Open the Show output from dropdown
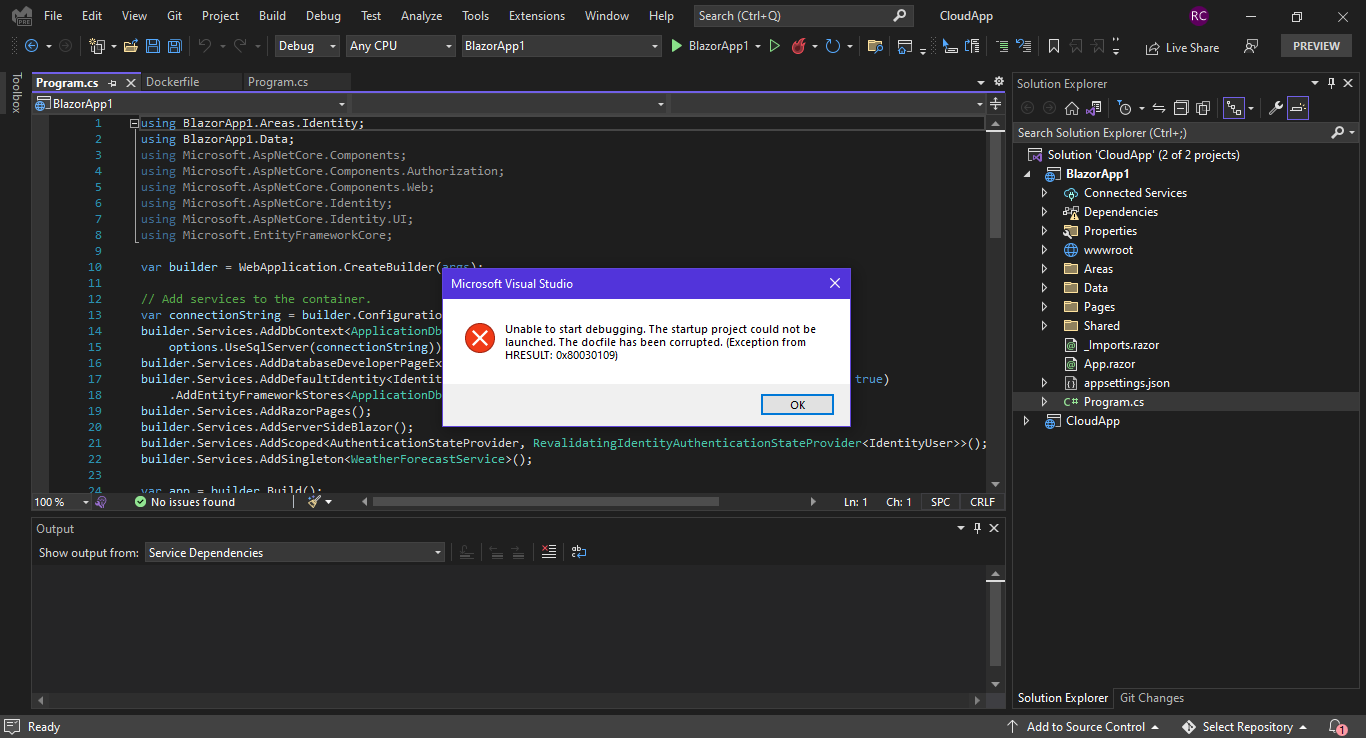Viewport: 1366px width, 738px height. pos(295,552)
